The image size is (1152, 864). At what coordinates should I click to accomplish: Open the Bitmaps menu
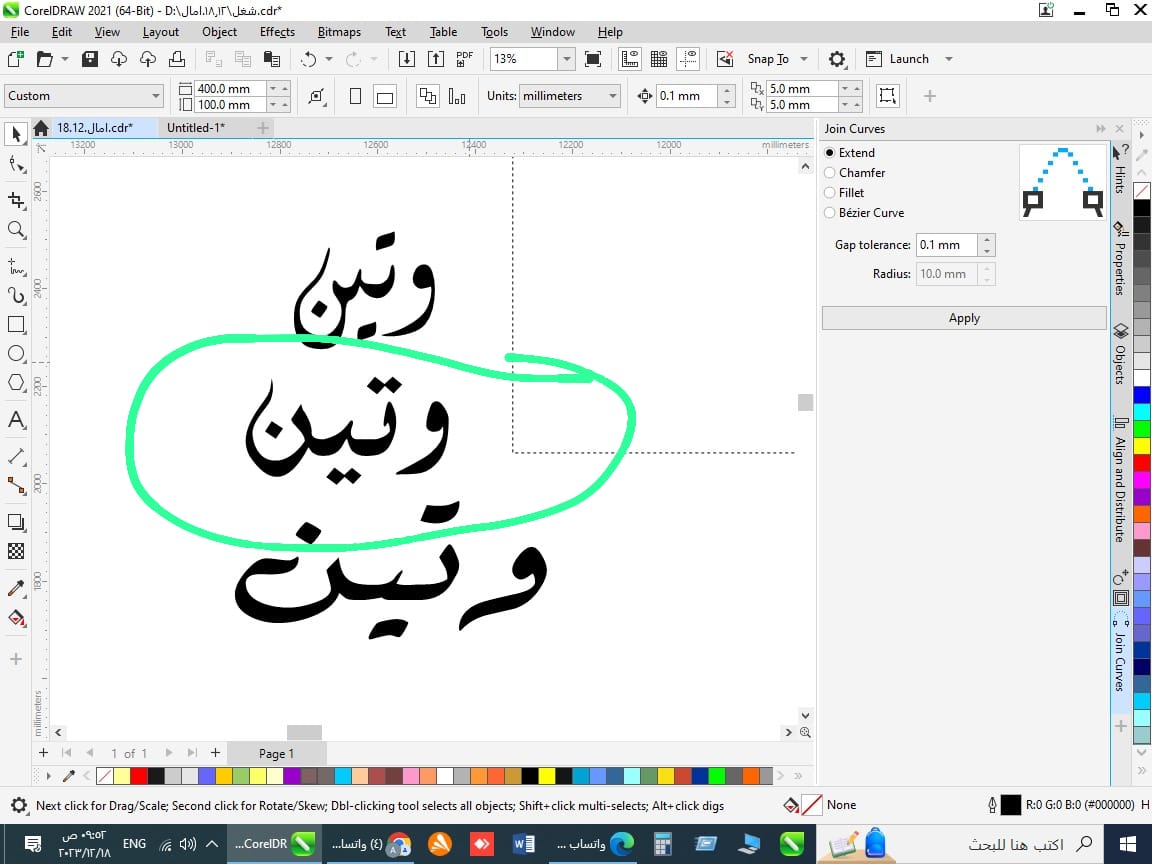tap(338, 32)
